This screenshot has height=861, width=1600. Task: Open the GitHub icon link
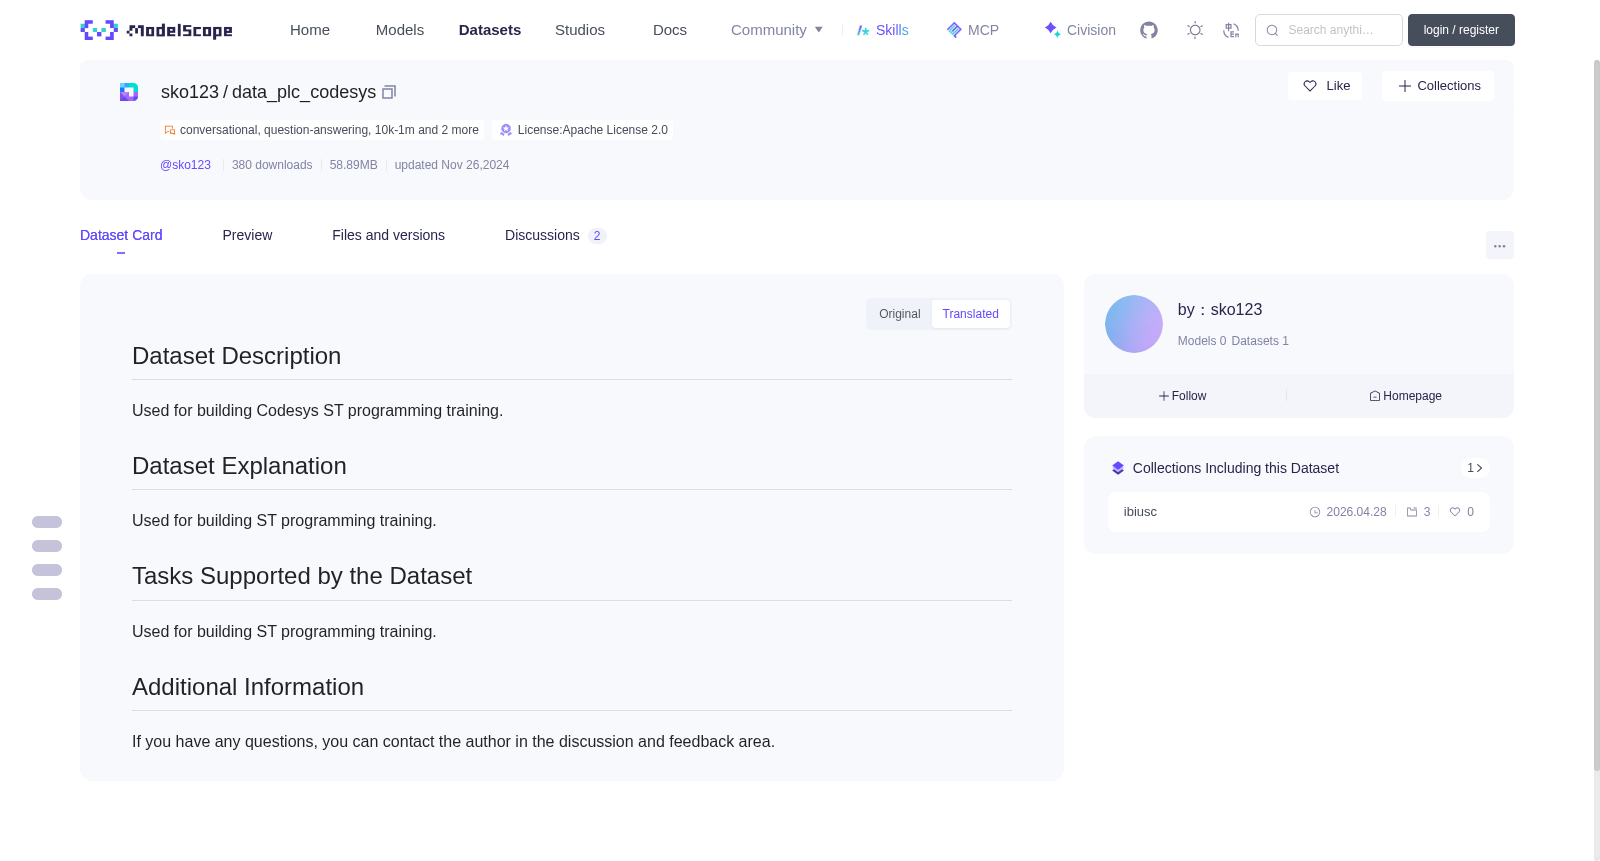[x=1149, y=30]
